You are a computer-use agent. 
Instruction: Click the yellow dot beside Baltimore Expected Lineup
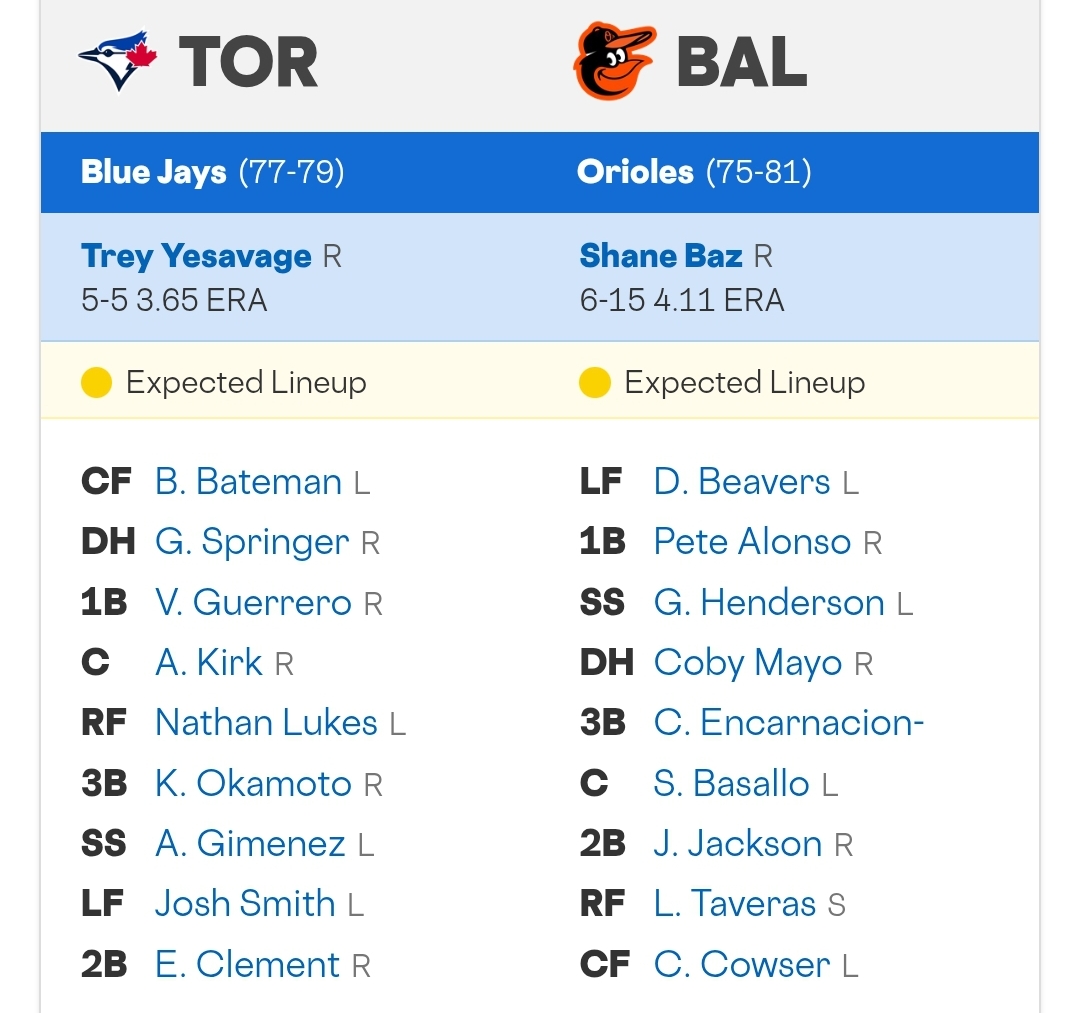tap(595, 382)
